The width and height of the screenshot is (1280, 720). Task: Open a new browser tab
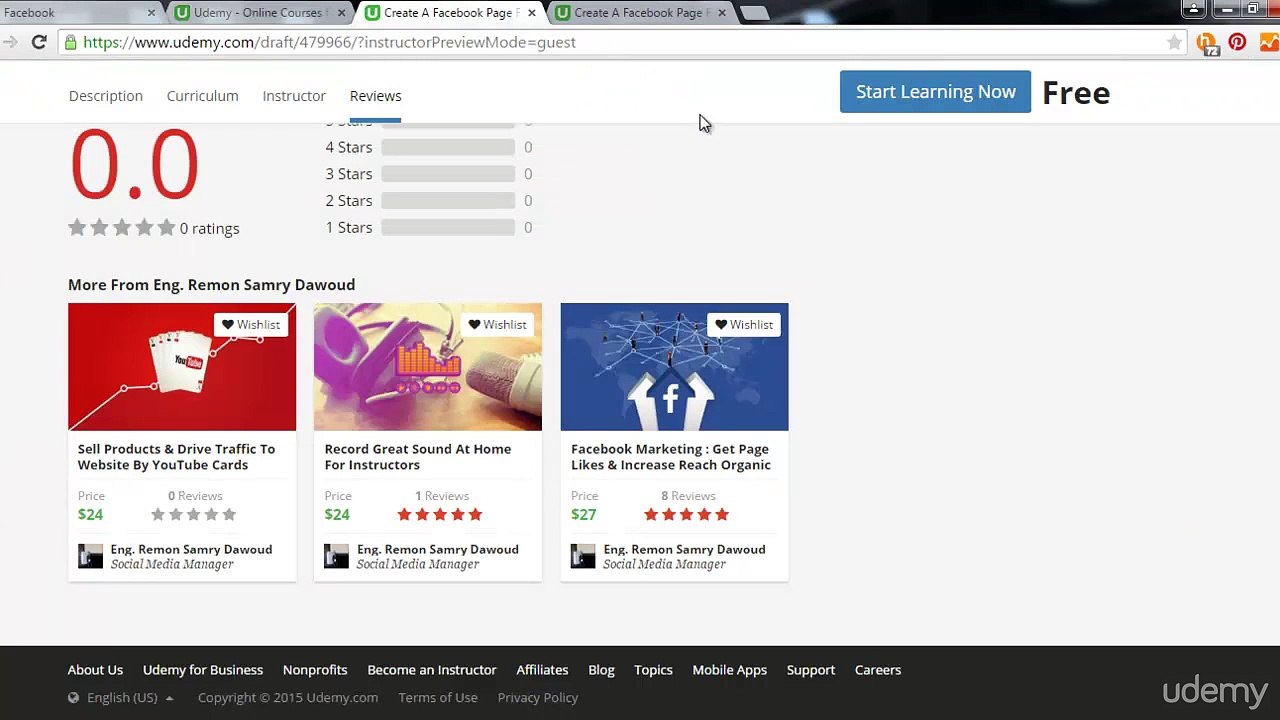755,13
